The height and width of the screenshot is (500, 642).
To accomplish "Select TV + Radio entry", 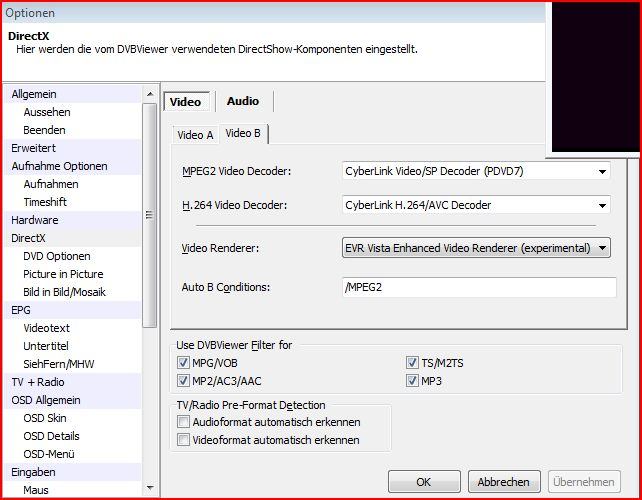I will click(x=73, y=382).
